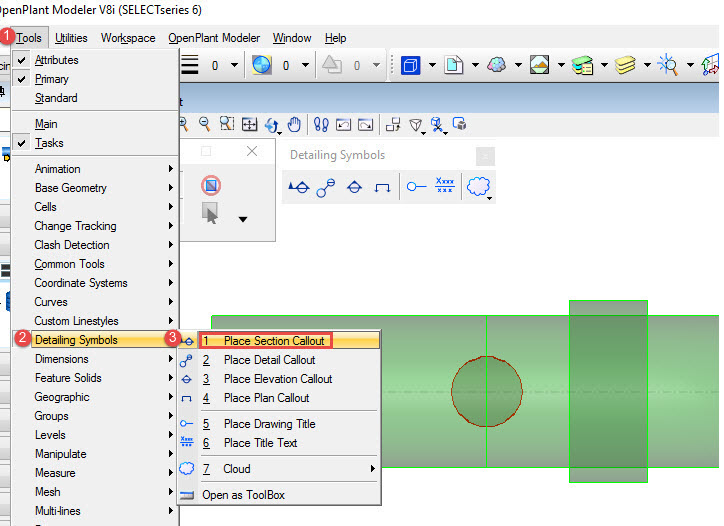Viewport: 724px width, 526px height.
Task: Open the line weight dropdown
Action: coord(235,65)
